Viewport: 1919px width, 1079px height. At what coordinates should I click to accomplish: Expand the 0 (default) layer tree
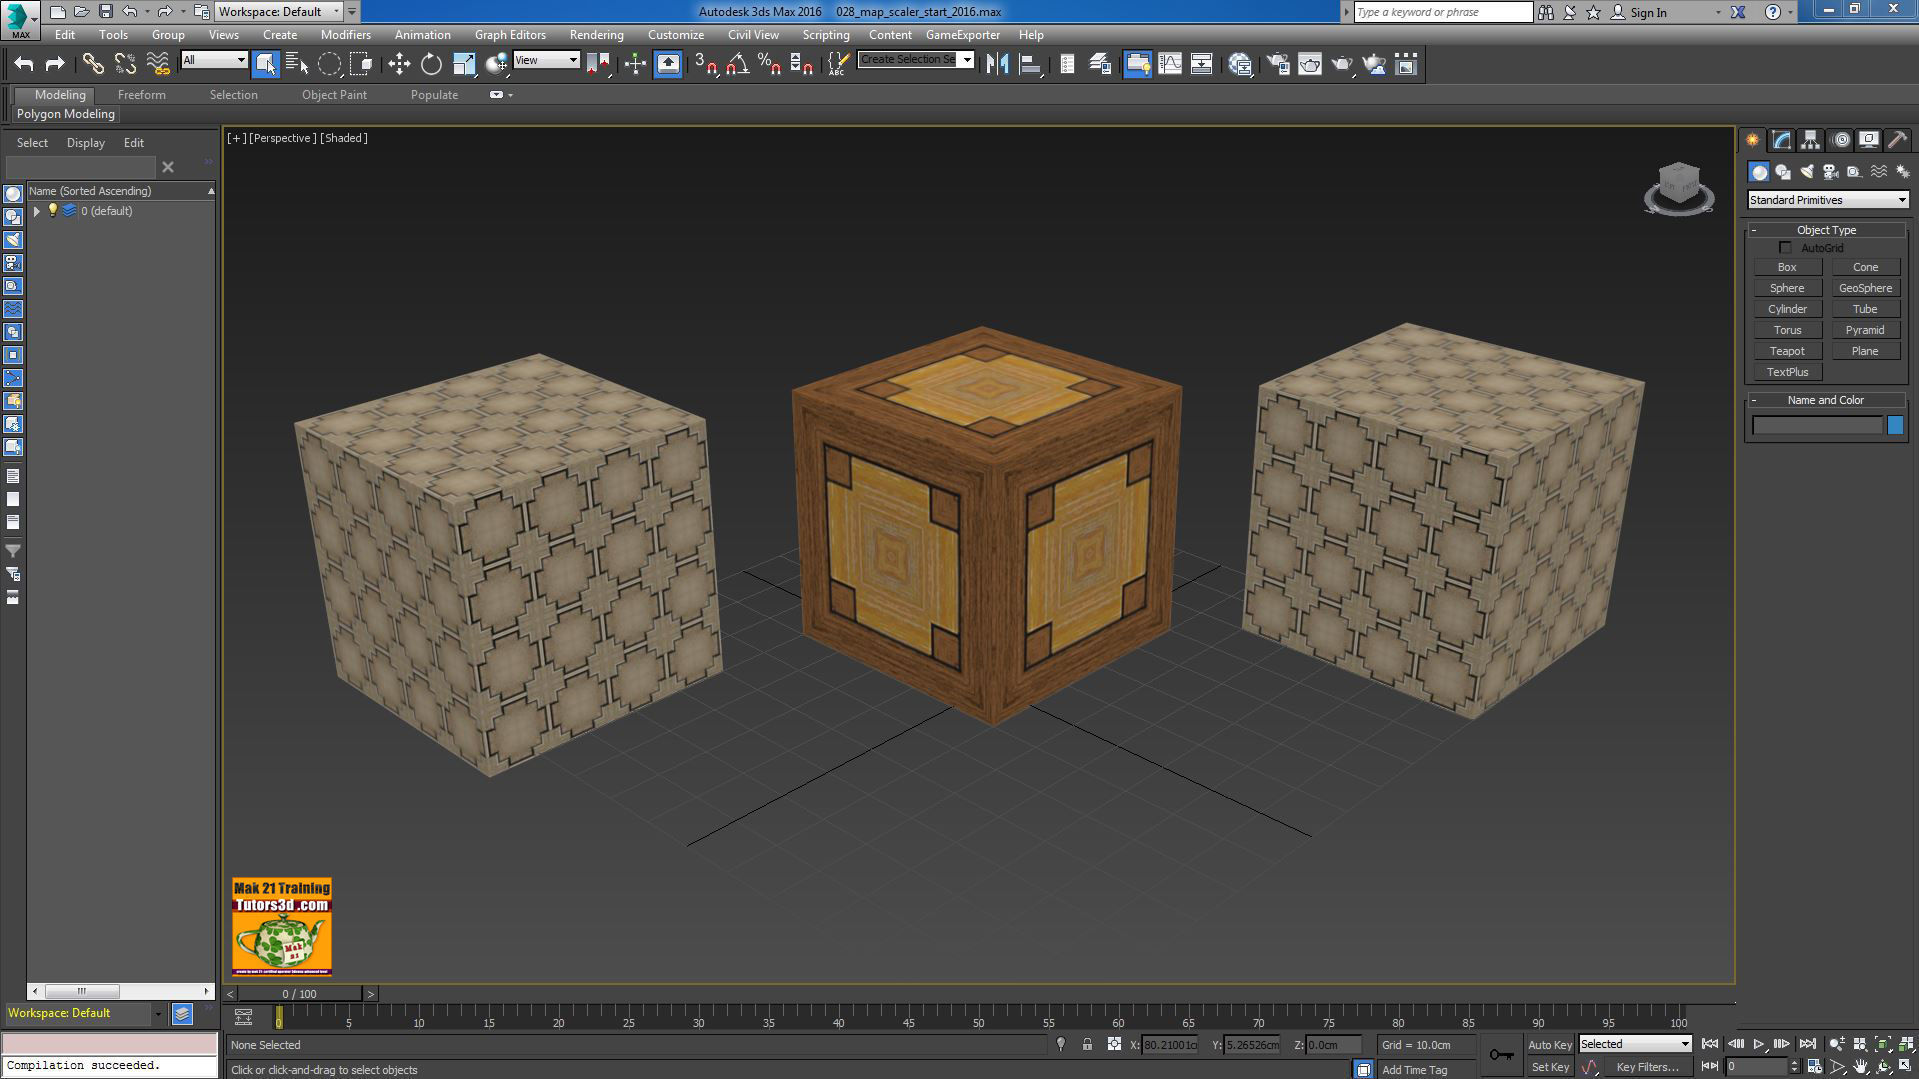coord(36,211)
